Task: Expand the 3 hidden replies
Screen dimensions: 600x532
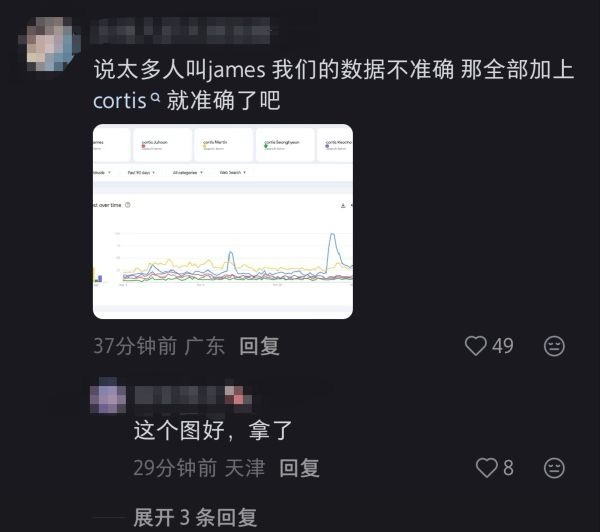Action: (x=195, y=518)
